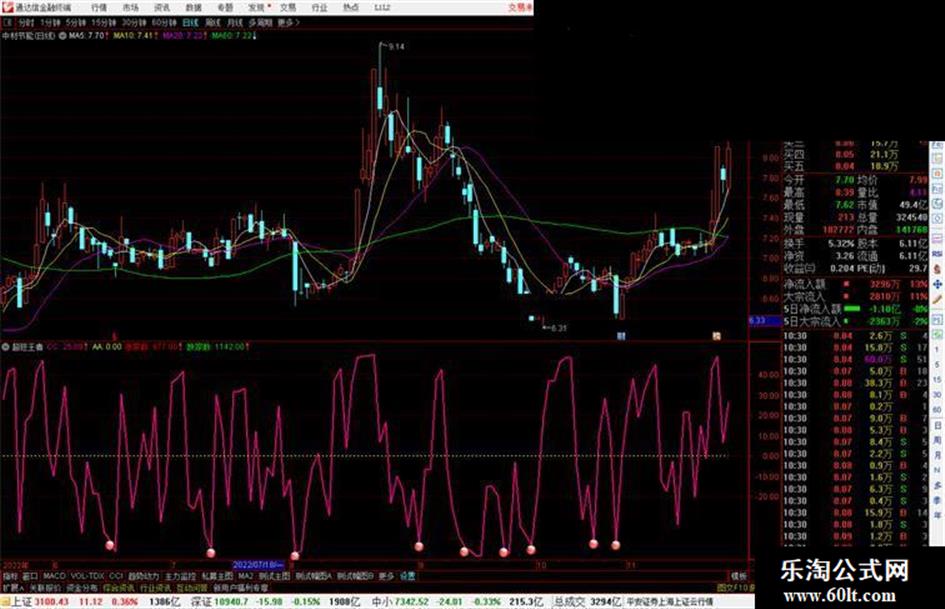This screenshot has height=609, width=945.
Task: Open the 发现 menu
Action: (256, 8)
